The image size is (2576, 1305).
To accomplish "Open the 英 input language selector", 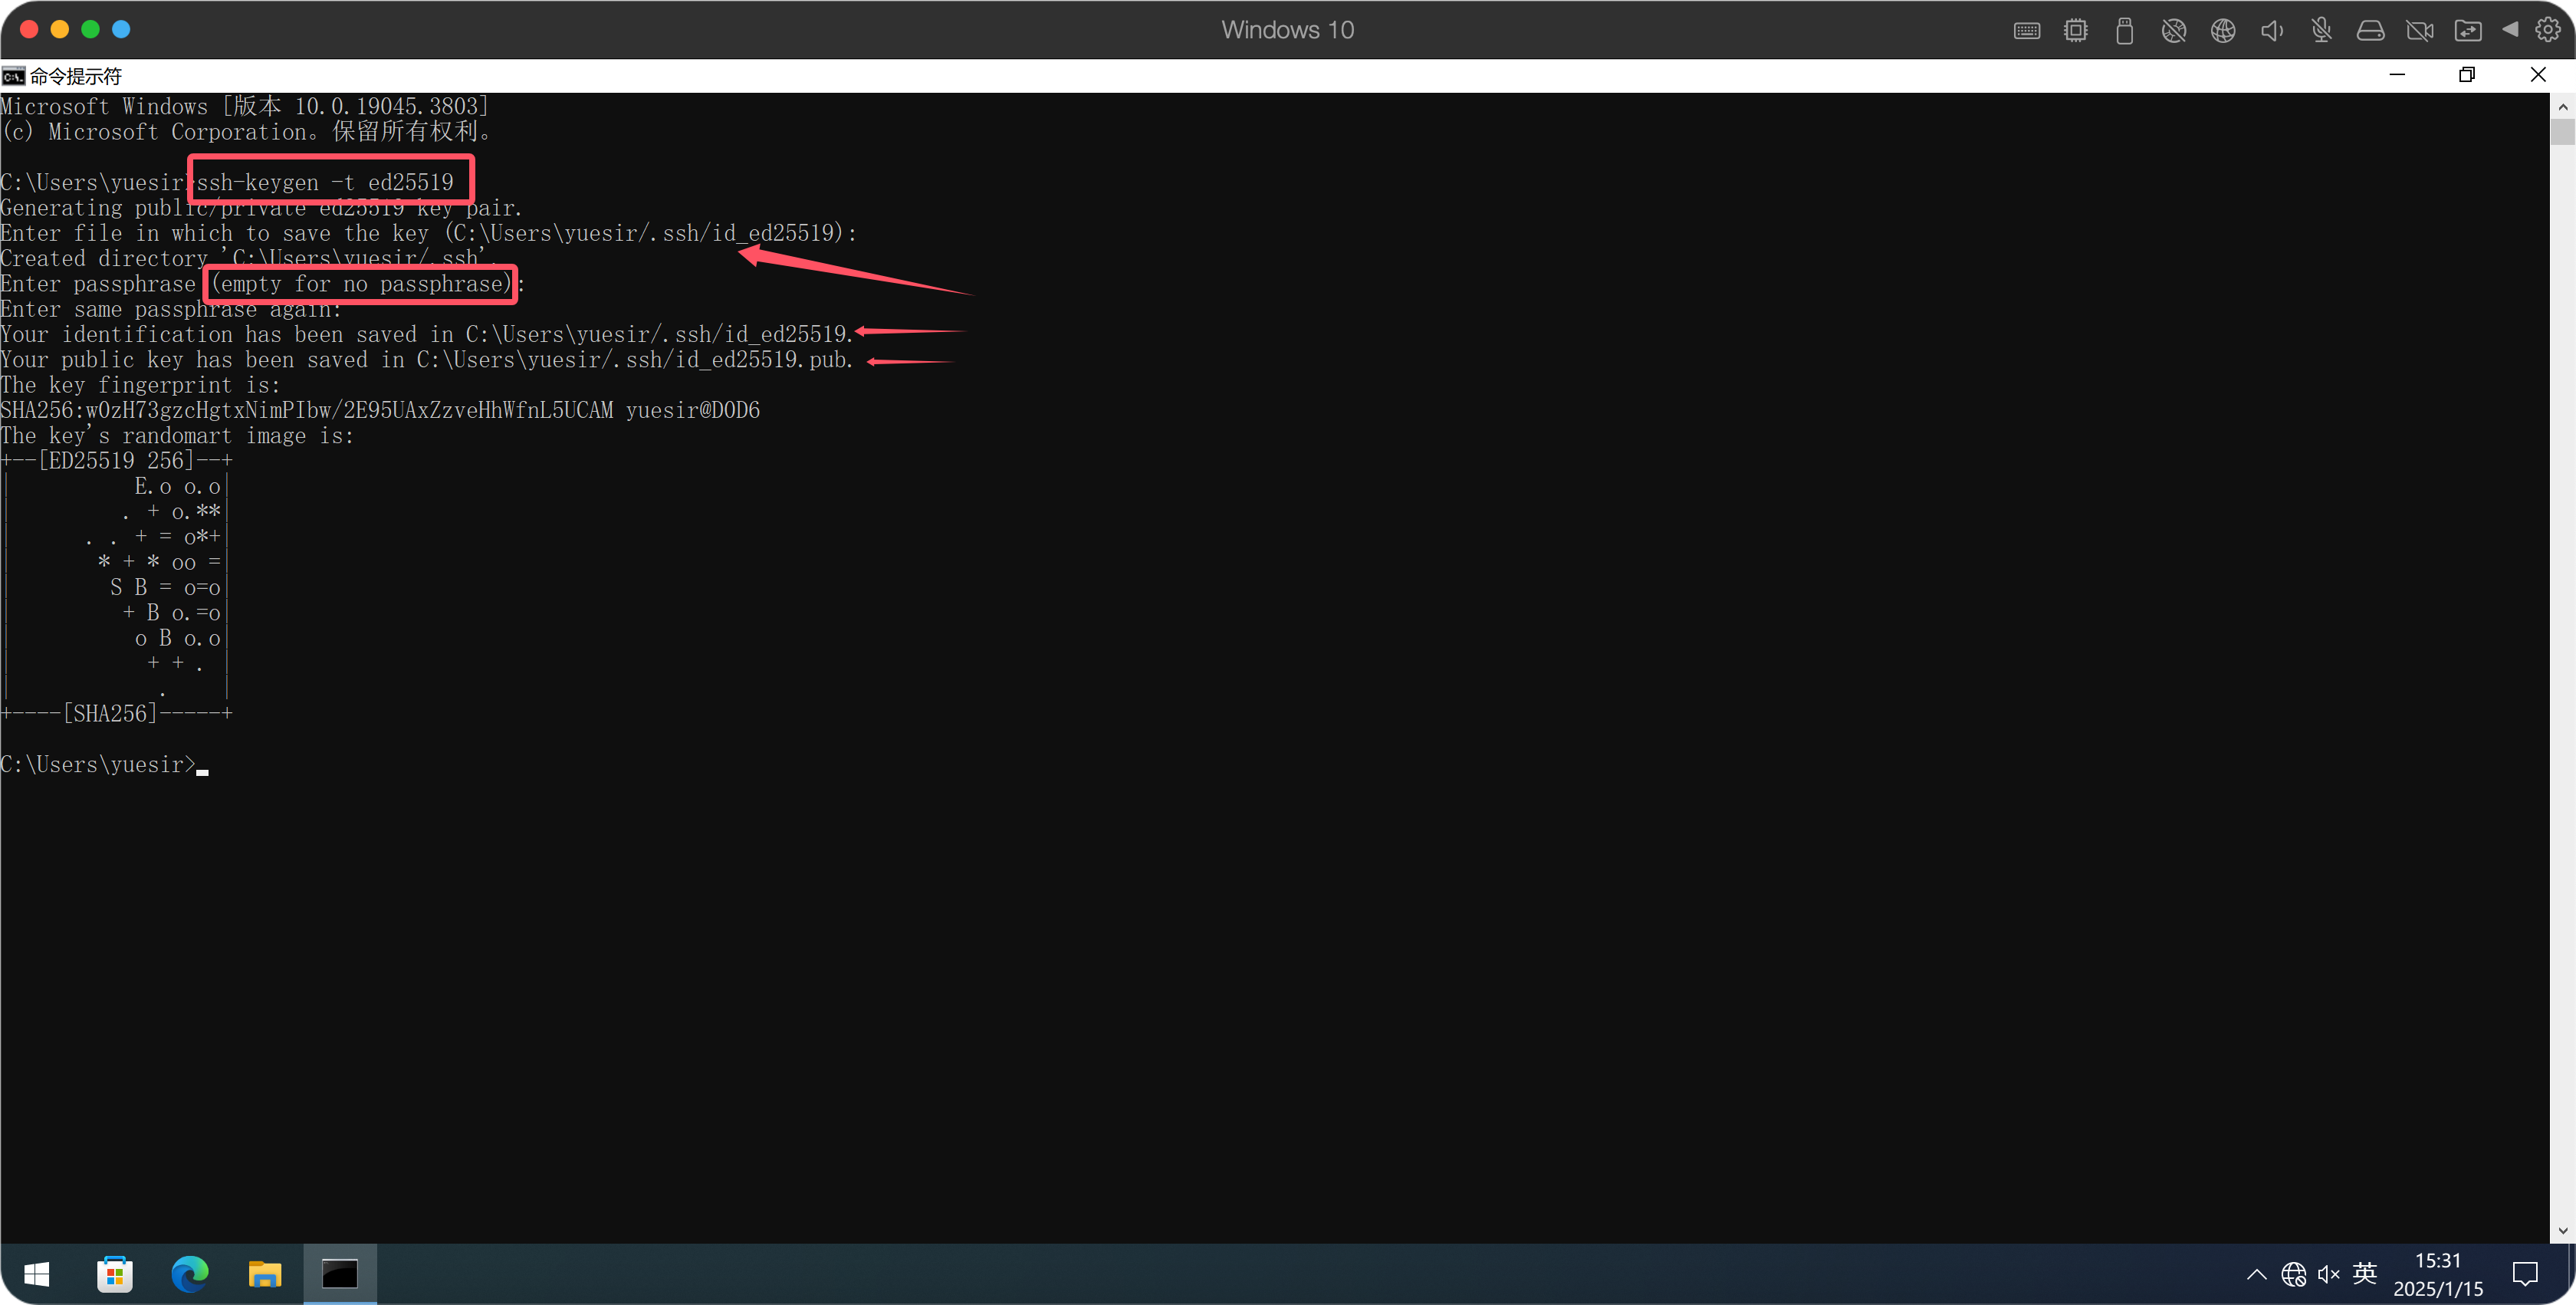I will 2364,1274.
